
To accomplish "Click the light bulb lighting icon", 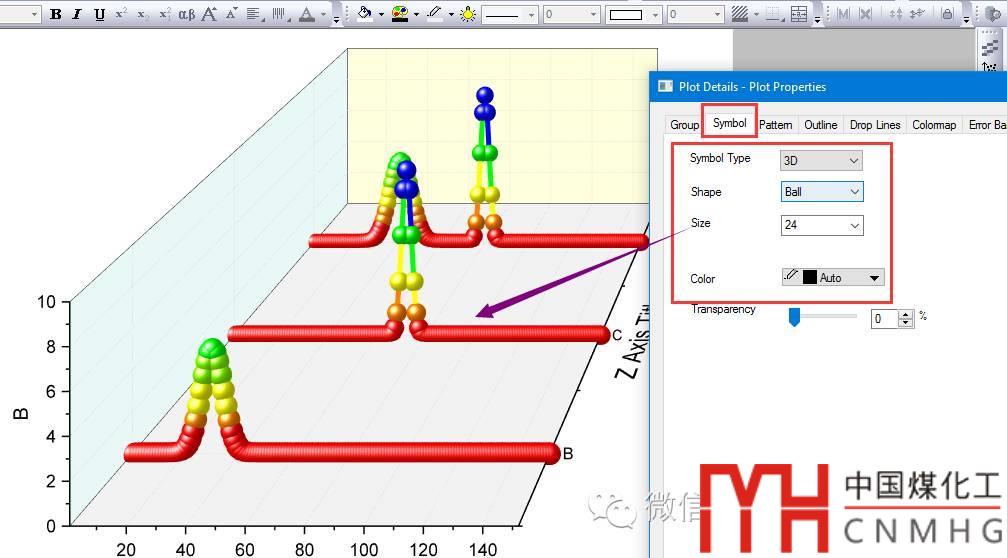I will (468, 15).
